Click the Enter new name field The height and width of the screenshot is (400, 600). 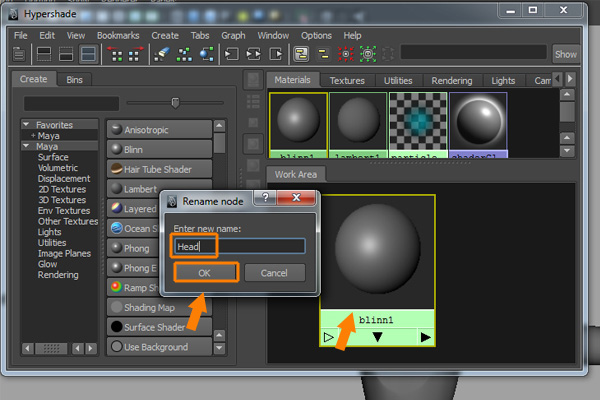239,246
